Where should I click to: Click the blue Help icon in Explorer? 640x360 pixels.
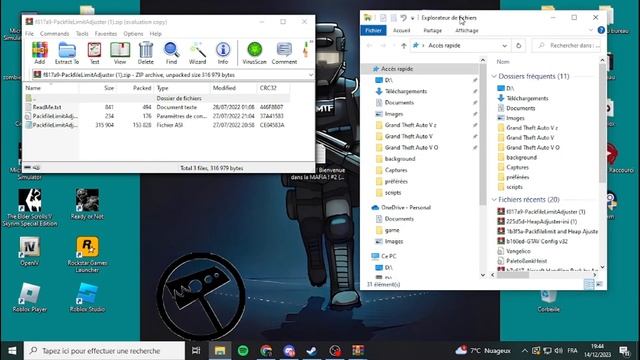601,30
